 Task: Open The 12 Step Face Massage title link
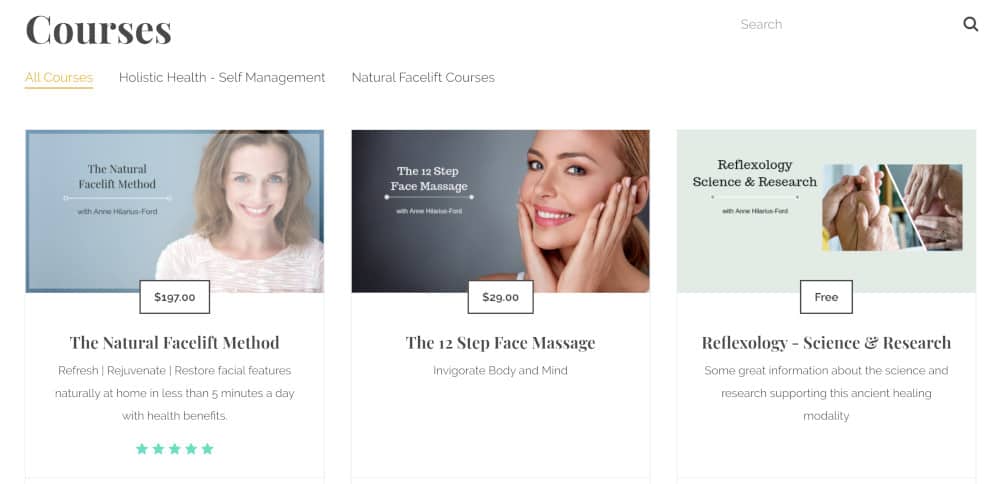tap(501, 343)
